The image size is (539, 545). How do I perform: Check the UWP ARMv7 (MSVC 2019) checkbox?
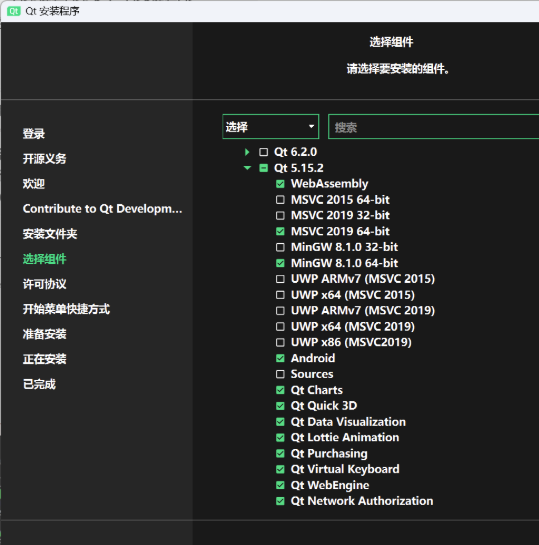[280, 310]
